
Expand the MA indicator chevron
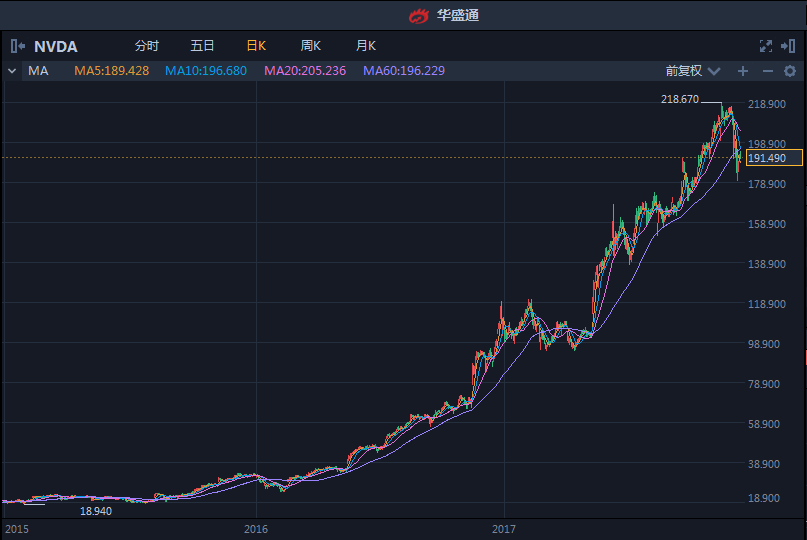pyautogui.click(x=12, y=71)
